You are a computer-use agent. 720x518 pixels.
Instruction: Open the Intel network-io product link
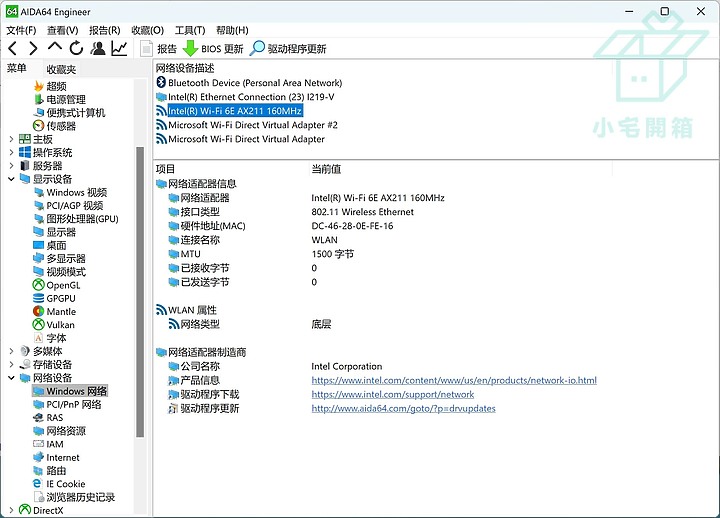454,380
